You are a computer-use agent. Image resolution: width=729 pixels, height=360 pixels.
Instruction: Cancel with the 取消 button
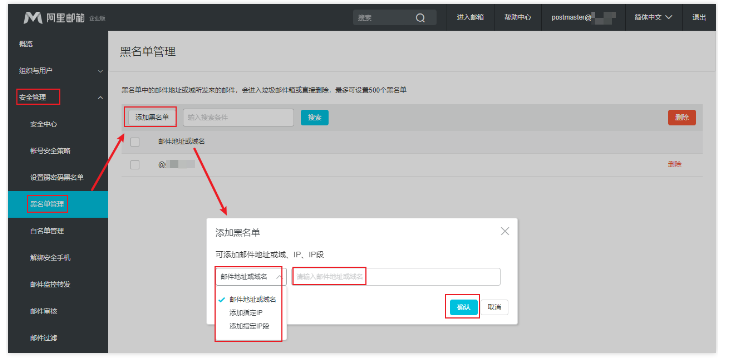pos(494,307)
